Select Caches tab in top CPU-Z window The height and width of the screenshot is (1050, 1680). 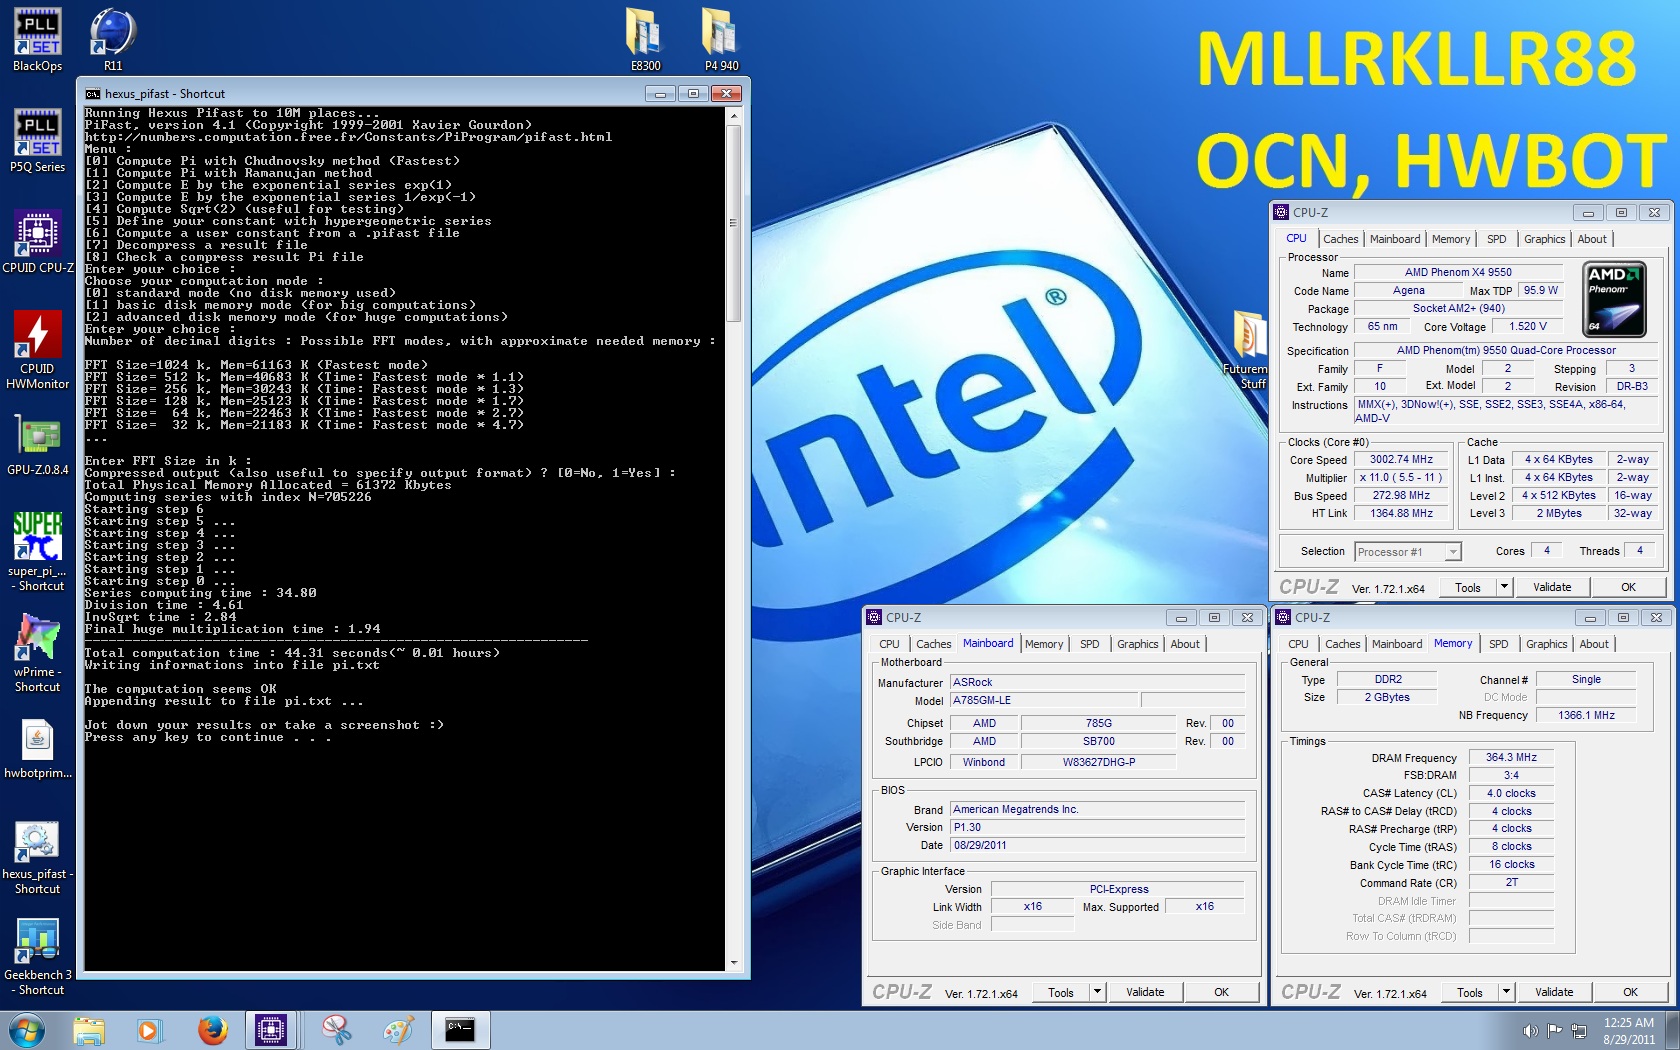coord(1340,239)
